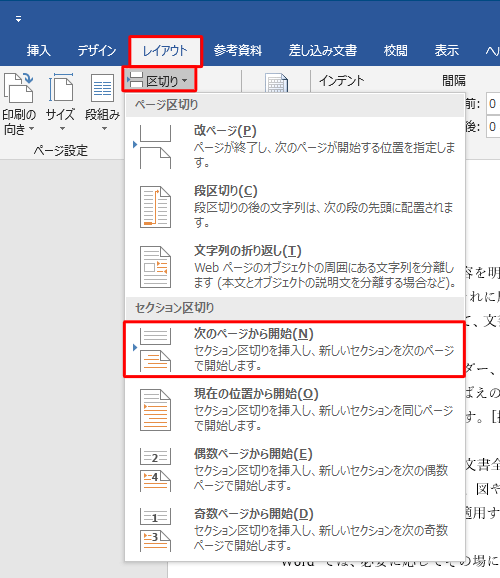Screen dimensions: 500x578
Task: Switch to the Insert (挿入) tab
Action: (38, 51)
